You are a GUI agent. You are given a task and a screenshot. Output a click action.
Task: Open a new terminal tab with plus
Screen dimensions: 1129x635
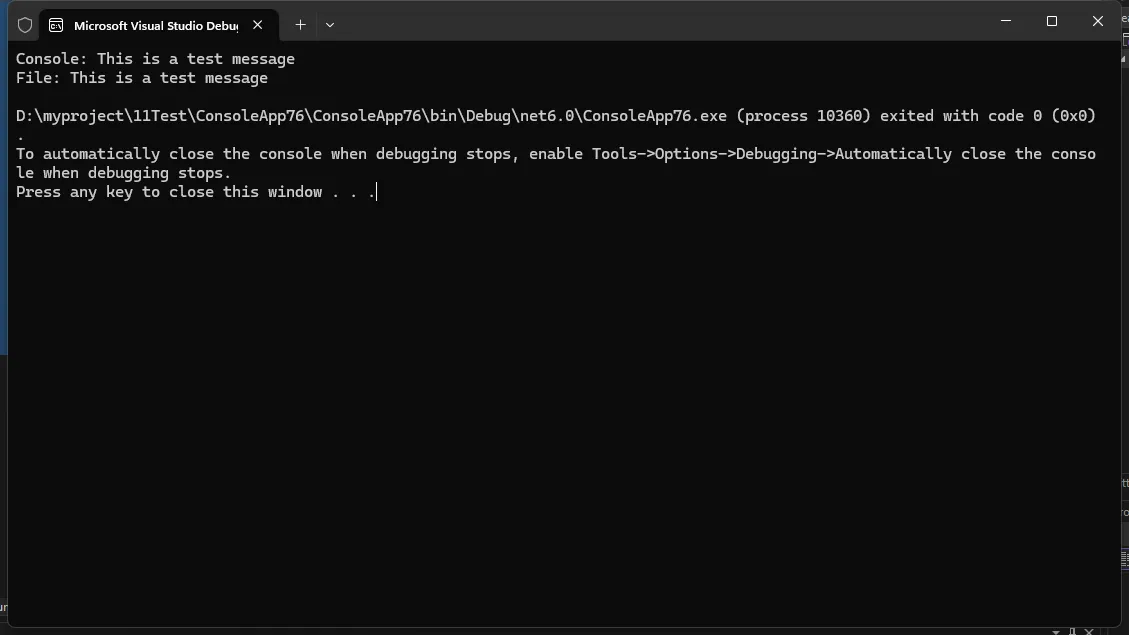(x=300, y=25)
